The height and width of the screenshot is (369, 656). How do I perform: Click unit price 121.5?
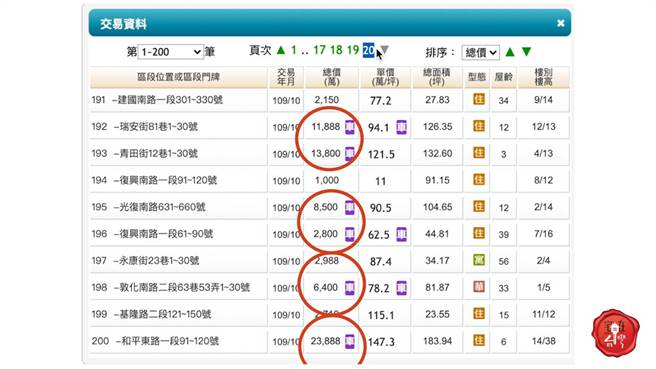tap(381, 154)
